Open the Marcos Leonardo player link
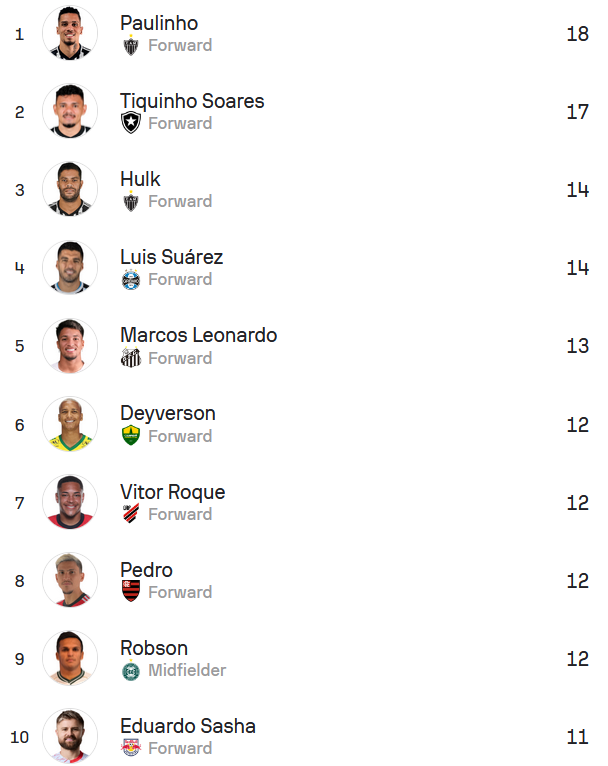The height and width of the screenshot is (766, 608). [x=198, y=336]
